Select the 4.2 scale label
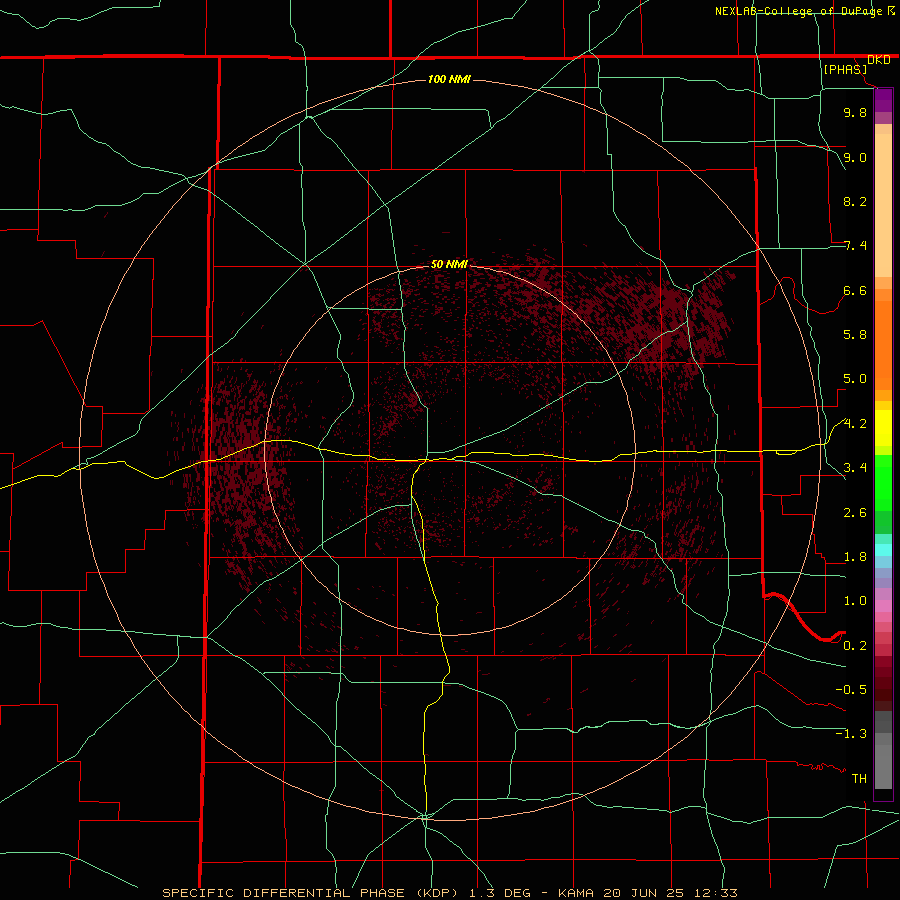 855,424
